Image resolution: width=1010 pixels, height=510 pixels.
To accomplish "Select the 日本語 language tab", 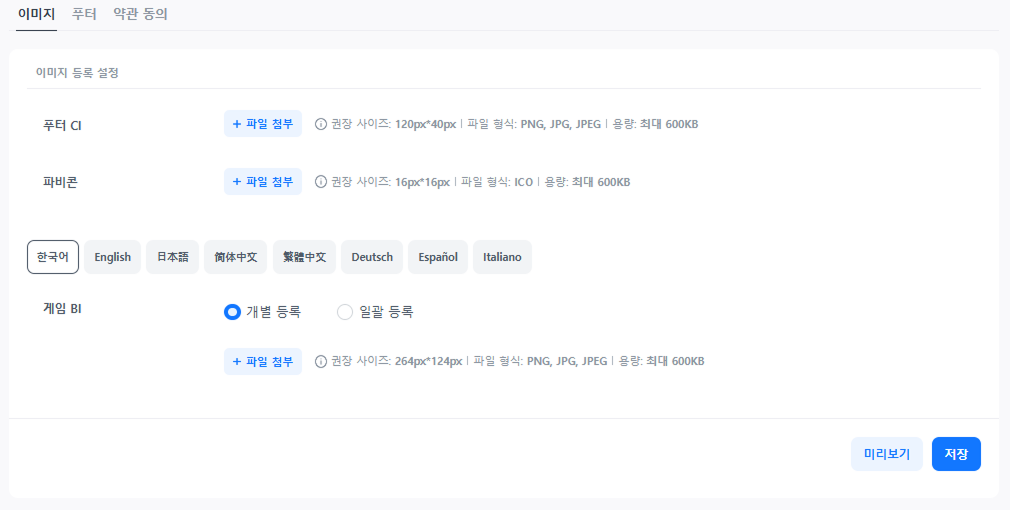I will point(172,257).
